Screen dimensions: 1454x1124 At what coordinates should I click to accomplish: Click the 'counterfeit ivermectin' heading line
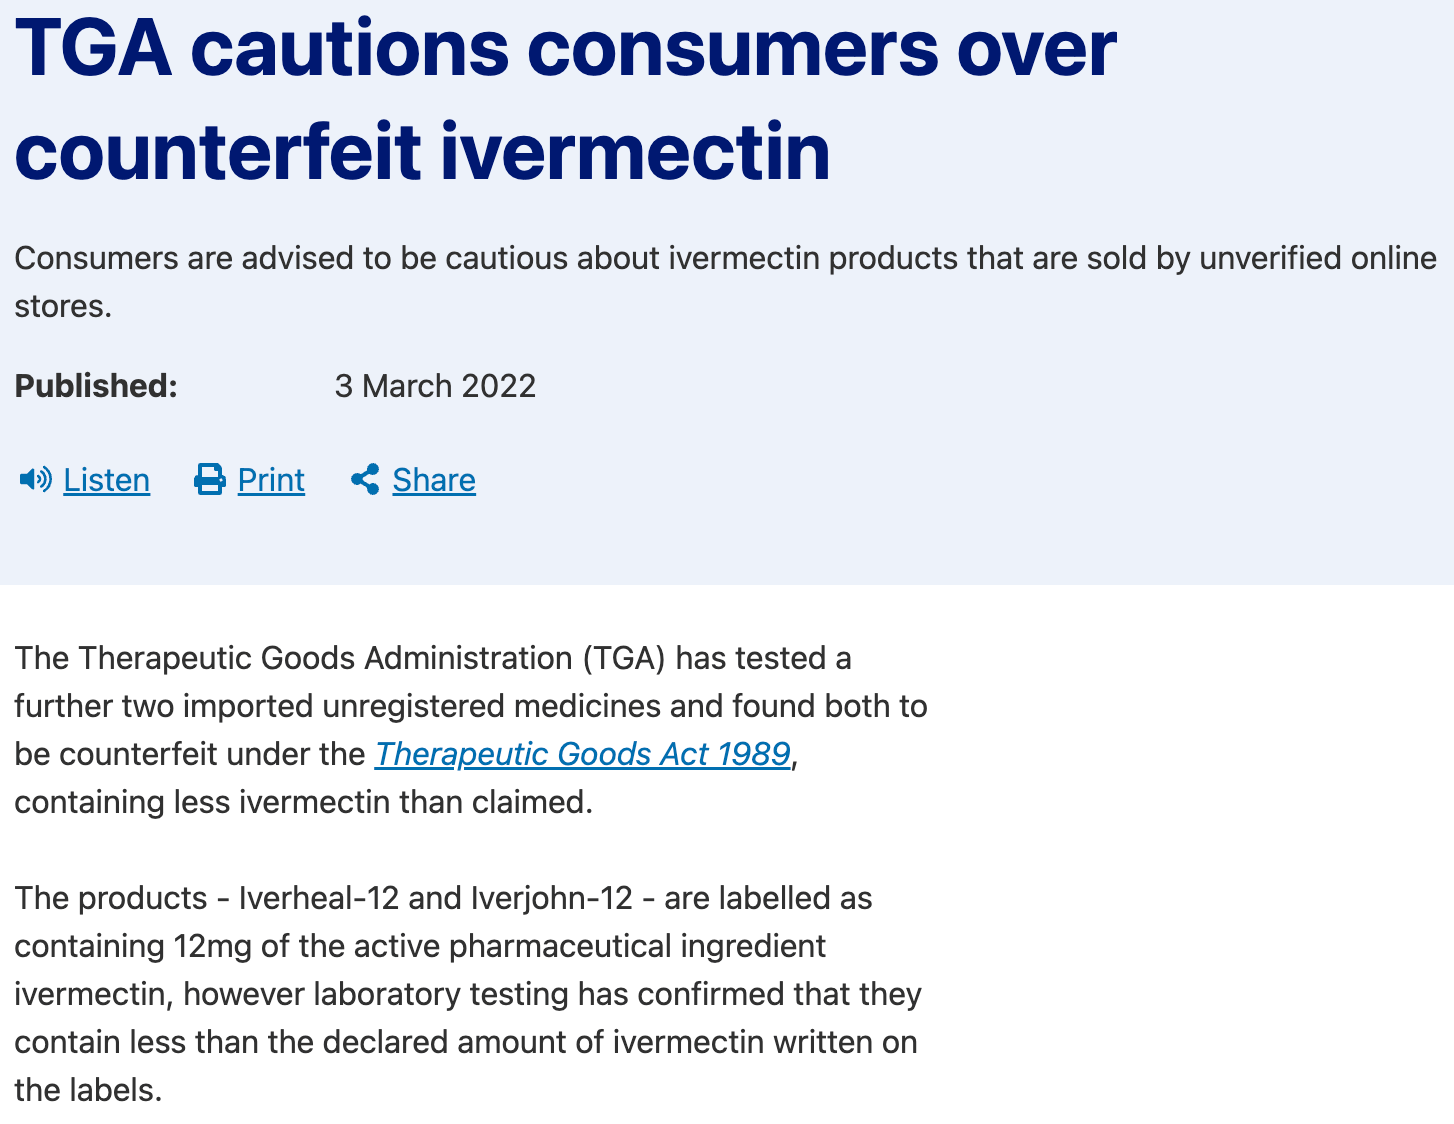(422, 152)
